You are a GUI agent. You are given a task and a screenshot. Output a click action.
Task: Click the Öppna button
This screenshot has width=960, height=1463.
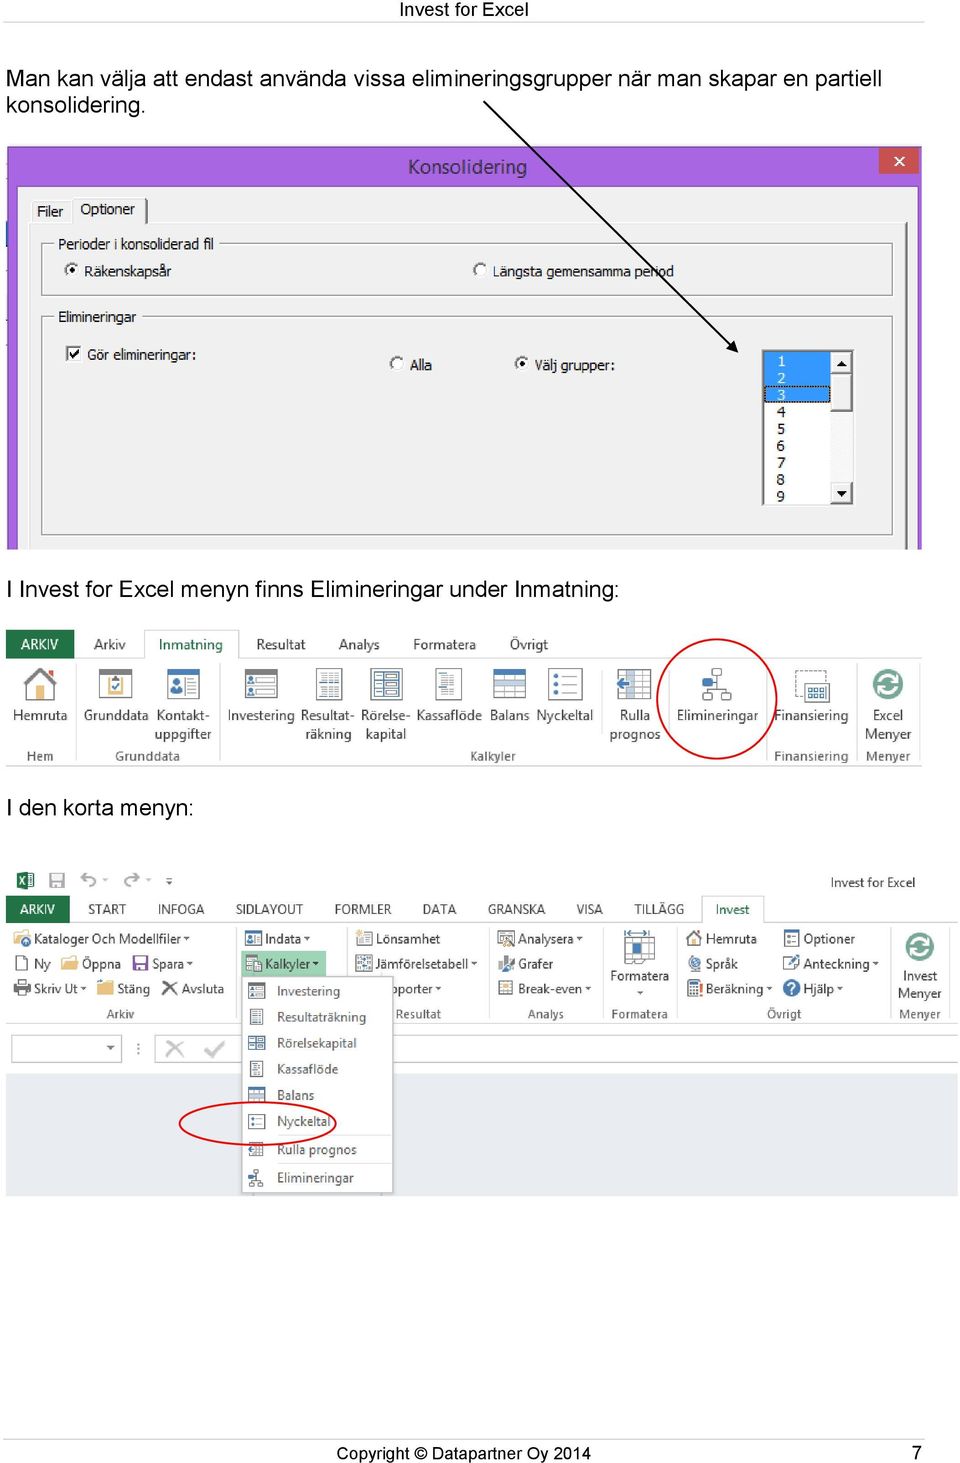tap(91, 964)
